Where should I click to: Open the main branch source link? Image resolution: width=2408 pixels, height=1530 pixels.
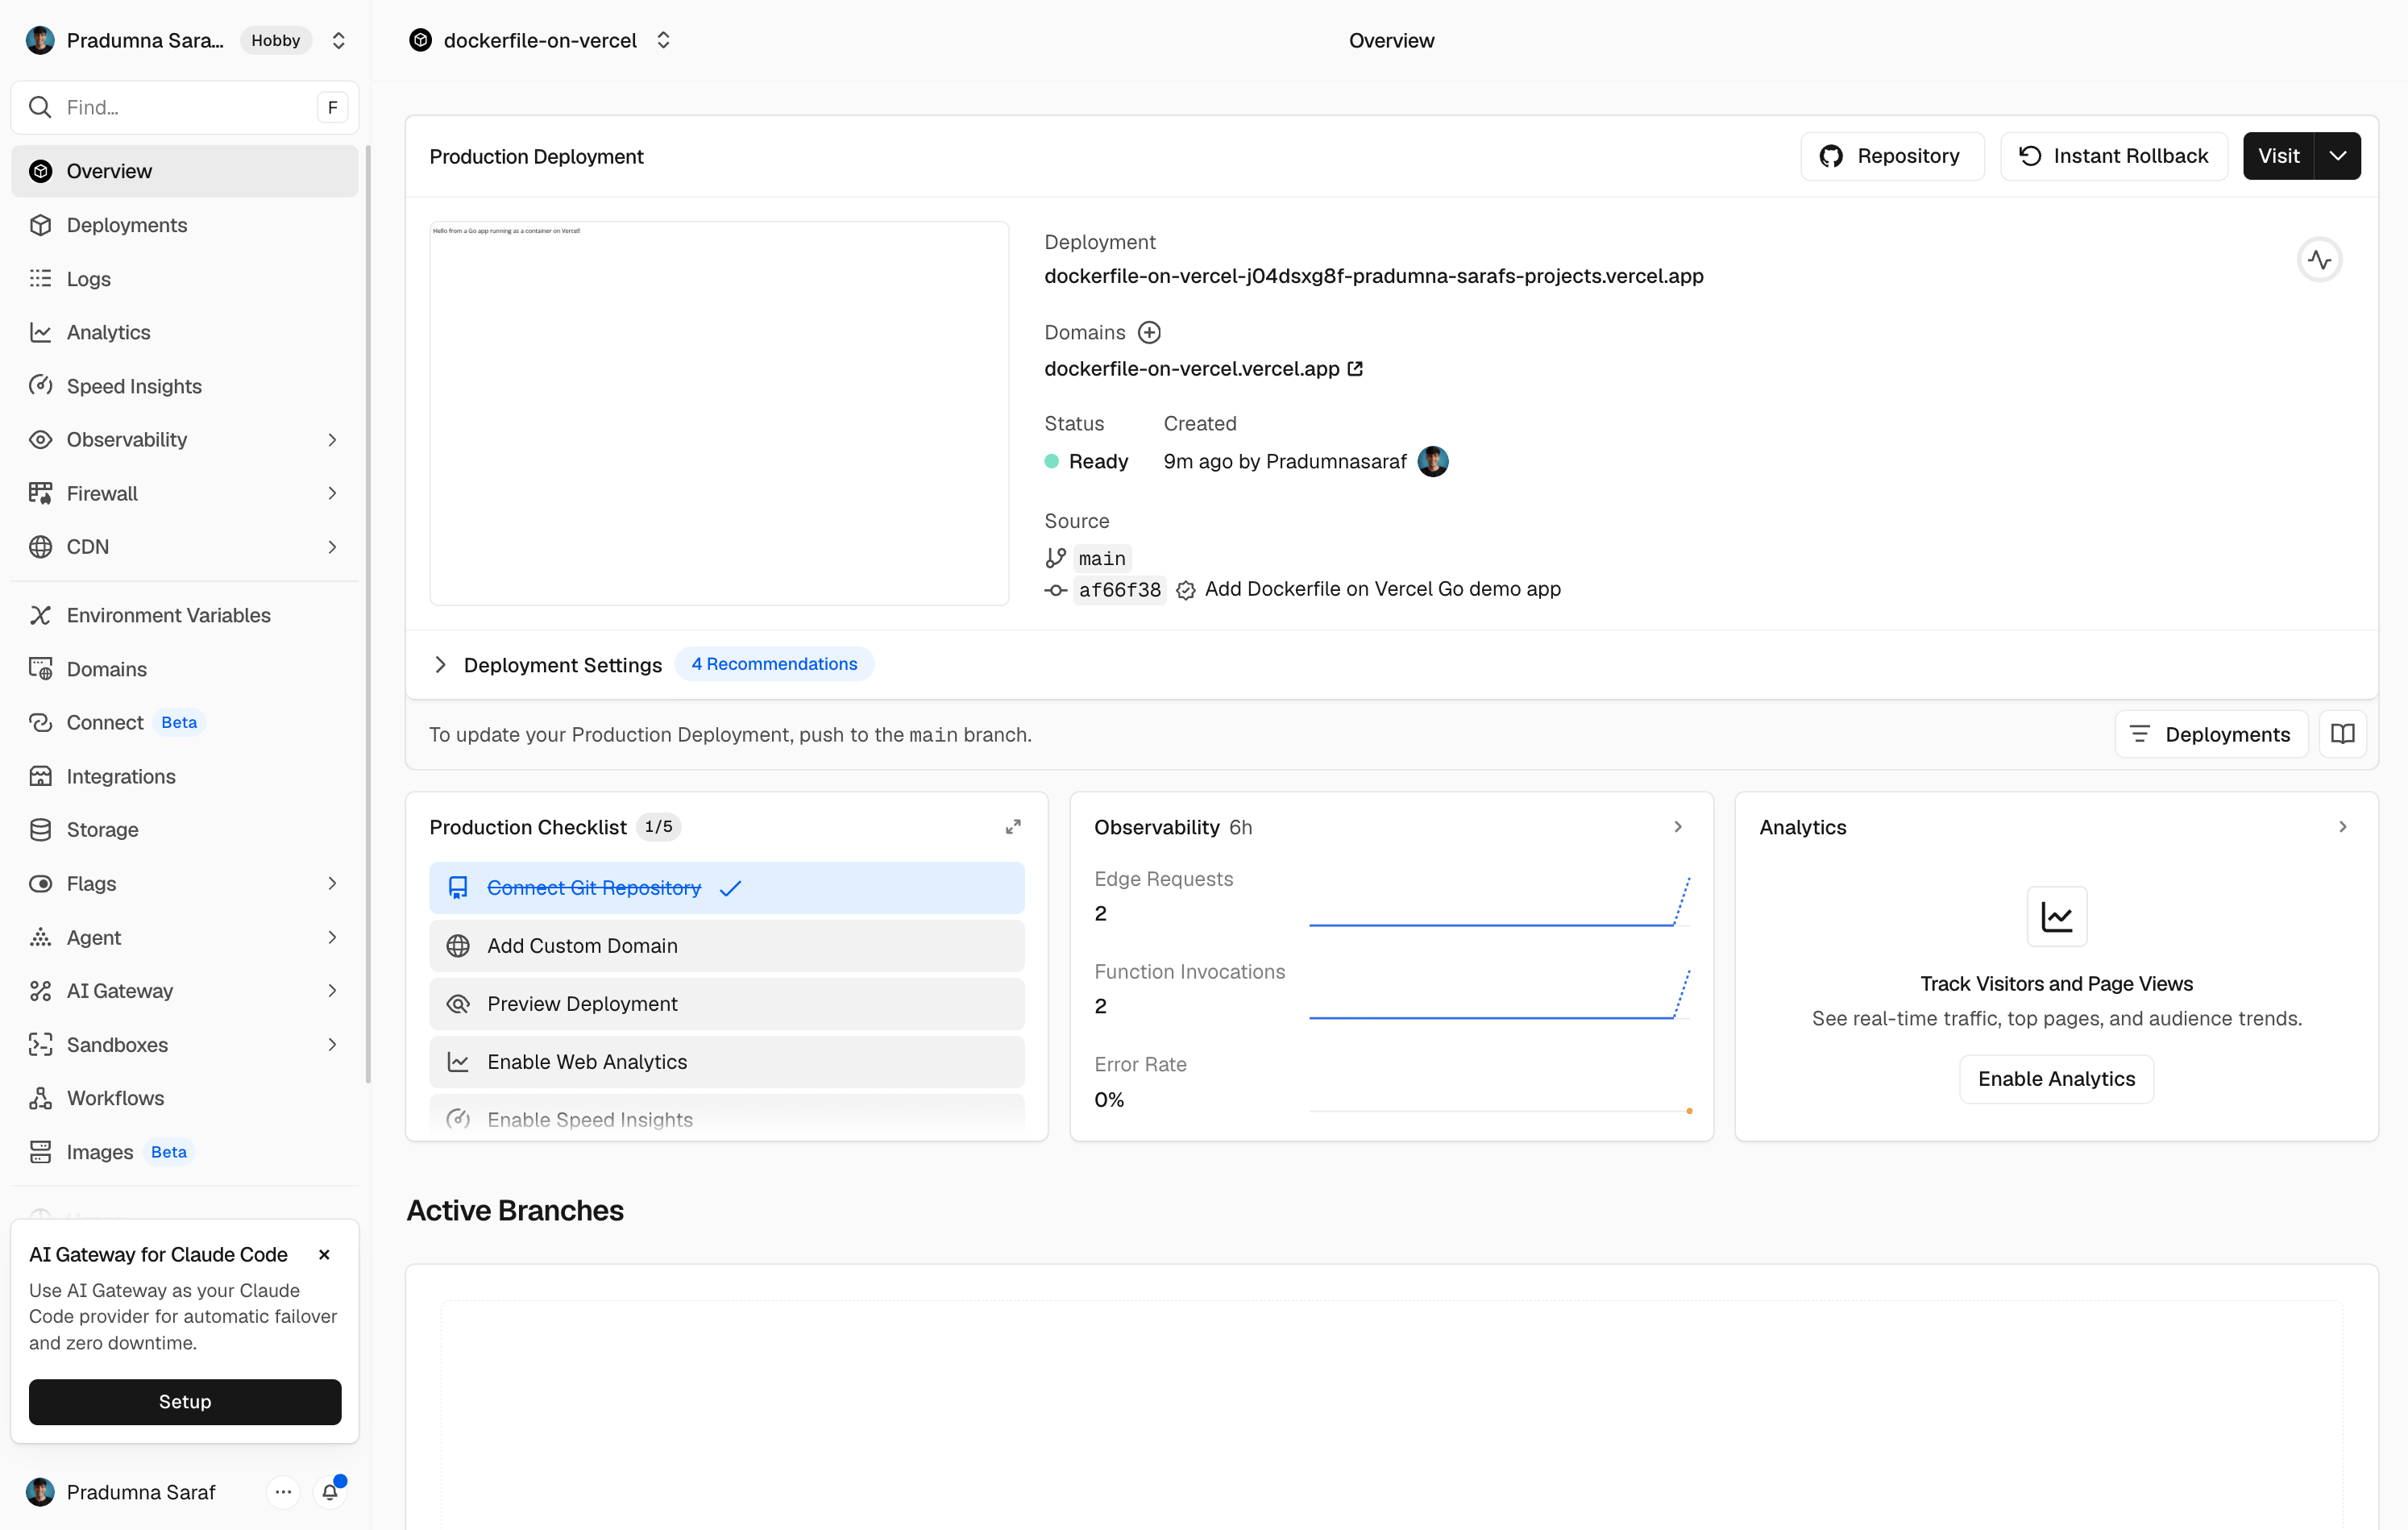click(1102, 558)
